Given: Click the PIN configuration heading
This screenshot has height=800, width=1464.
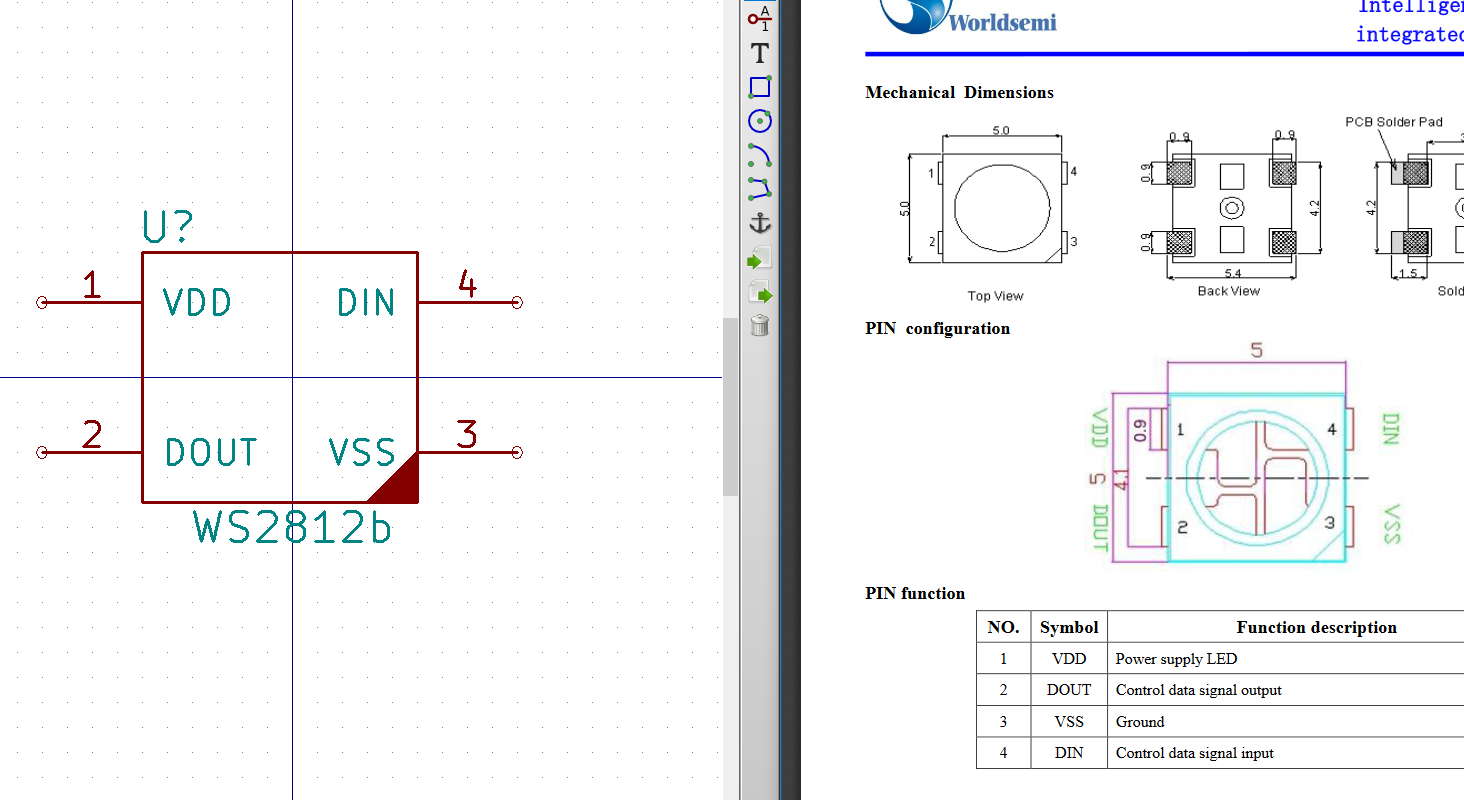Looking at the screenshot, I should [x=937, y=328].
